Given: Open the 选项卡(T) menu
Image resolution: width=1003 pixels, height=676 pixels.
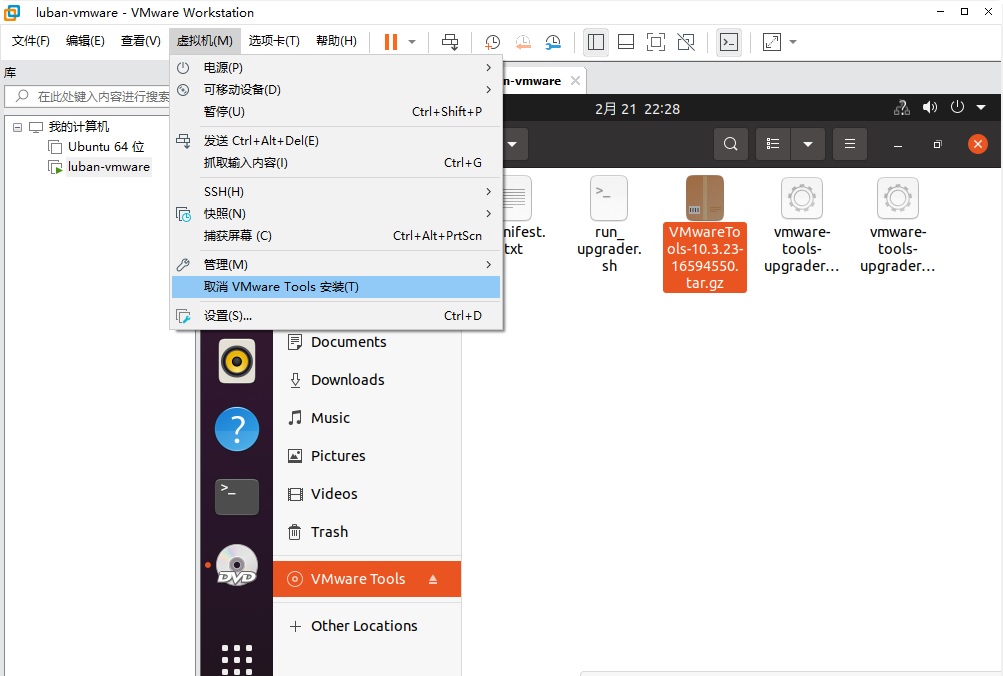Looking at the screenshot, I should pos(274,41).
